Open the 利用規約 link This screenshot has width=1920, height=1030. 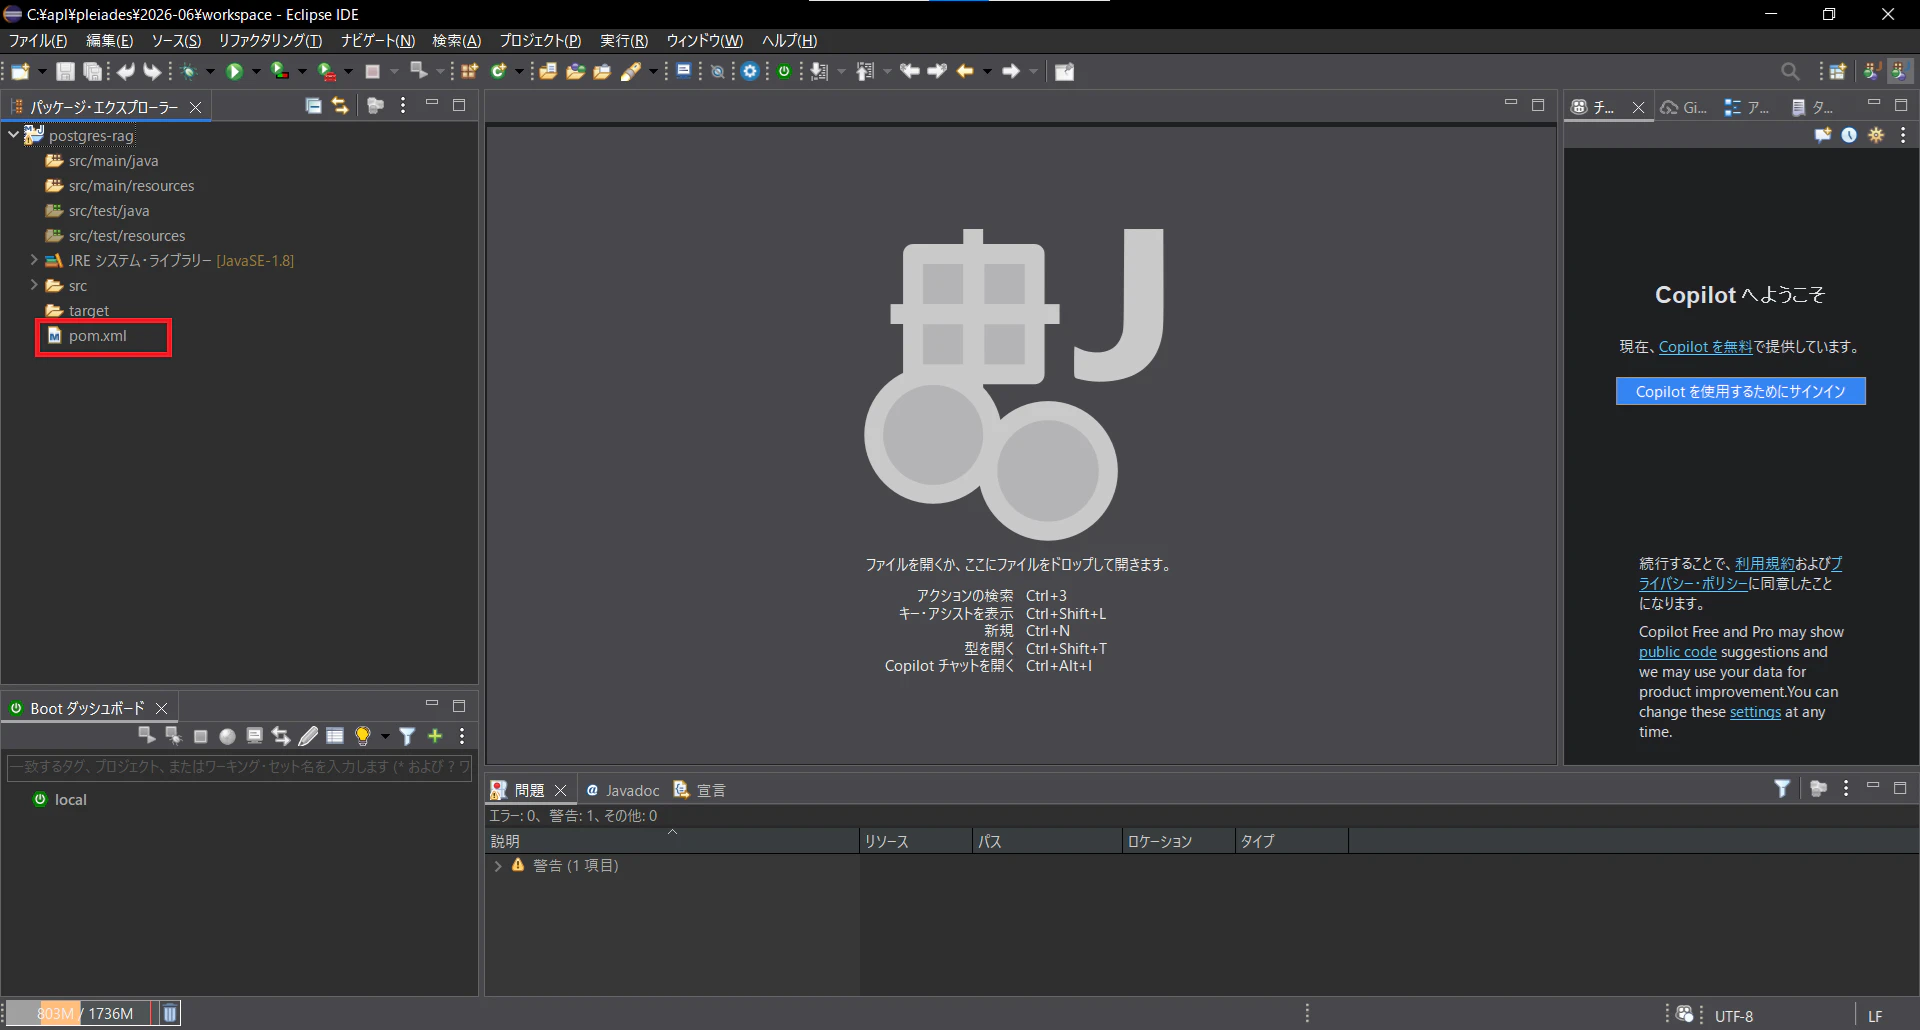1764,564
